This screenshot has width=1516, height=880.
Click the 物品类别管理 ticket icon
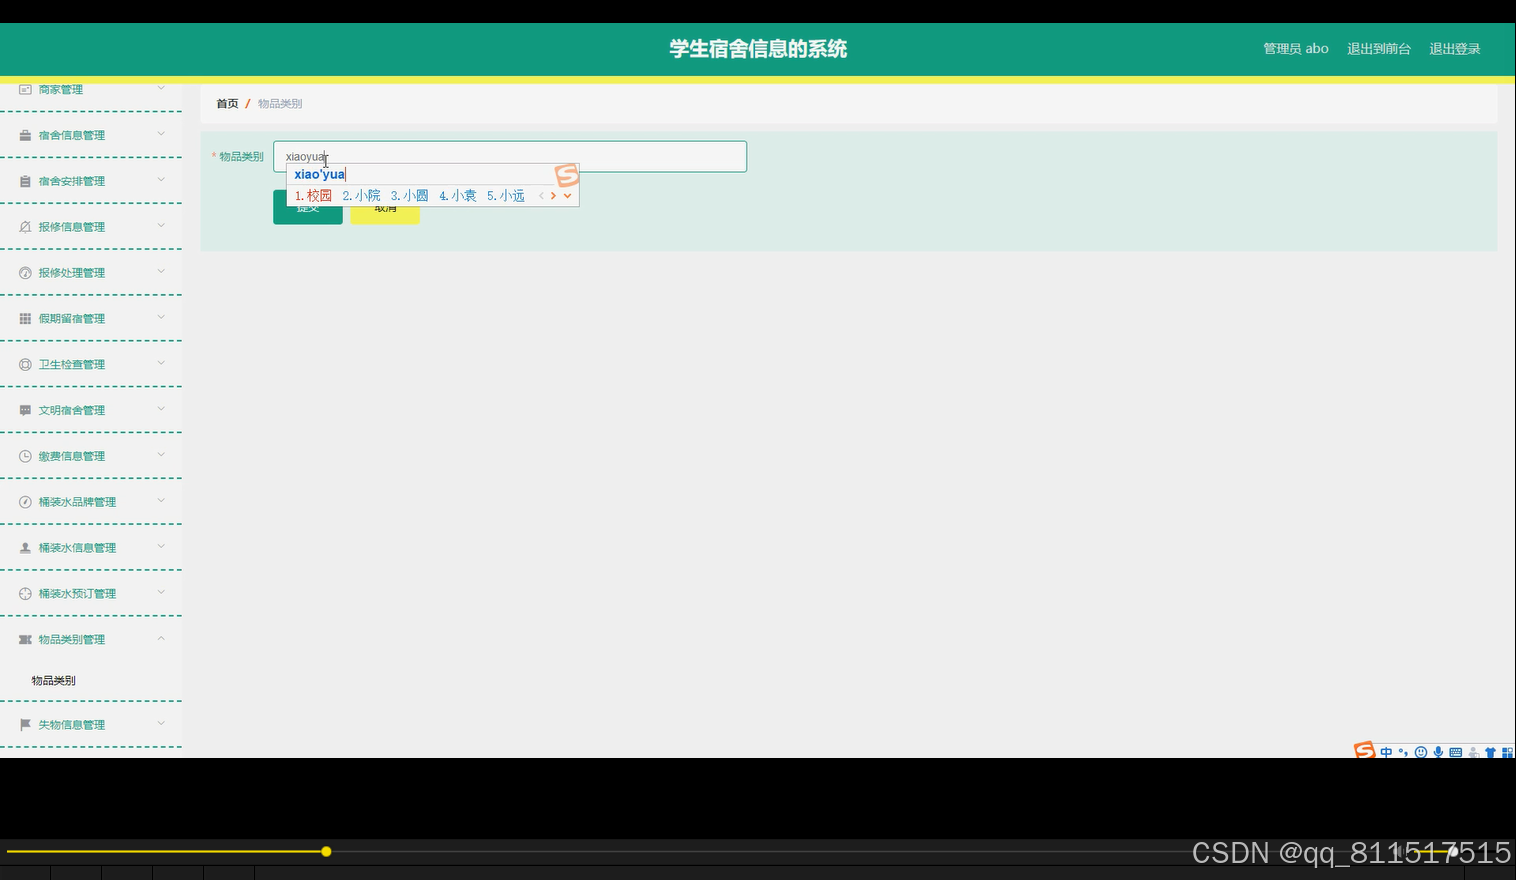[x=25, y=640]
